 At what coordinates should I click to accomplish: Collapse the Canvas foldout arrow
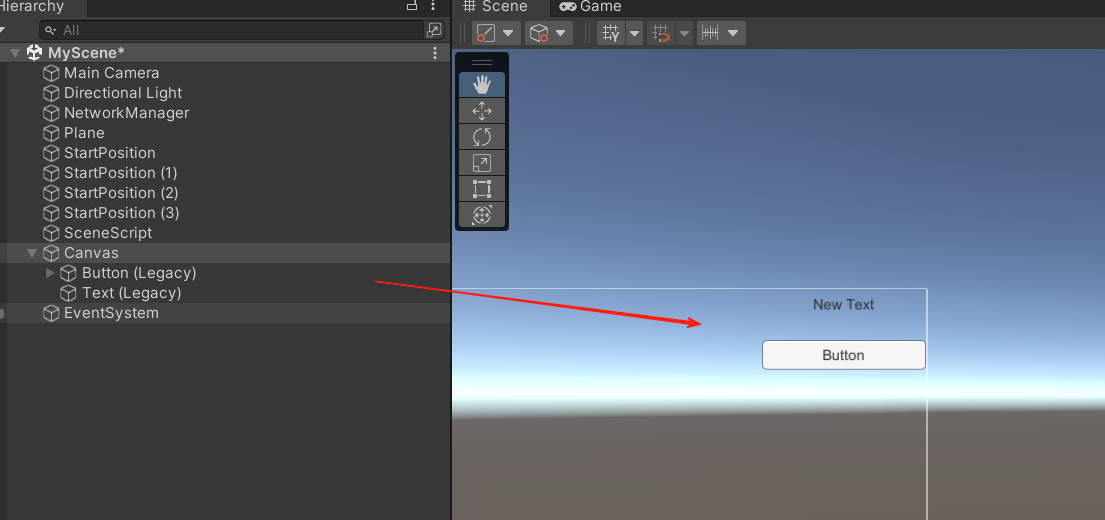coord(32,253)
